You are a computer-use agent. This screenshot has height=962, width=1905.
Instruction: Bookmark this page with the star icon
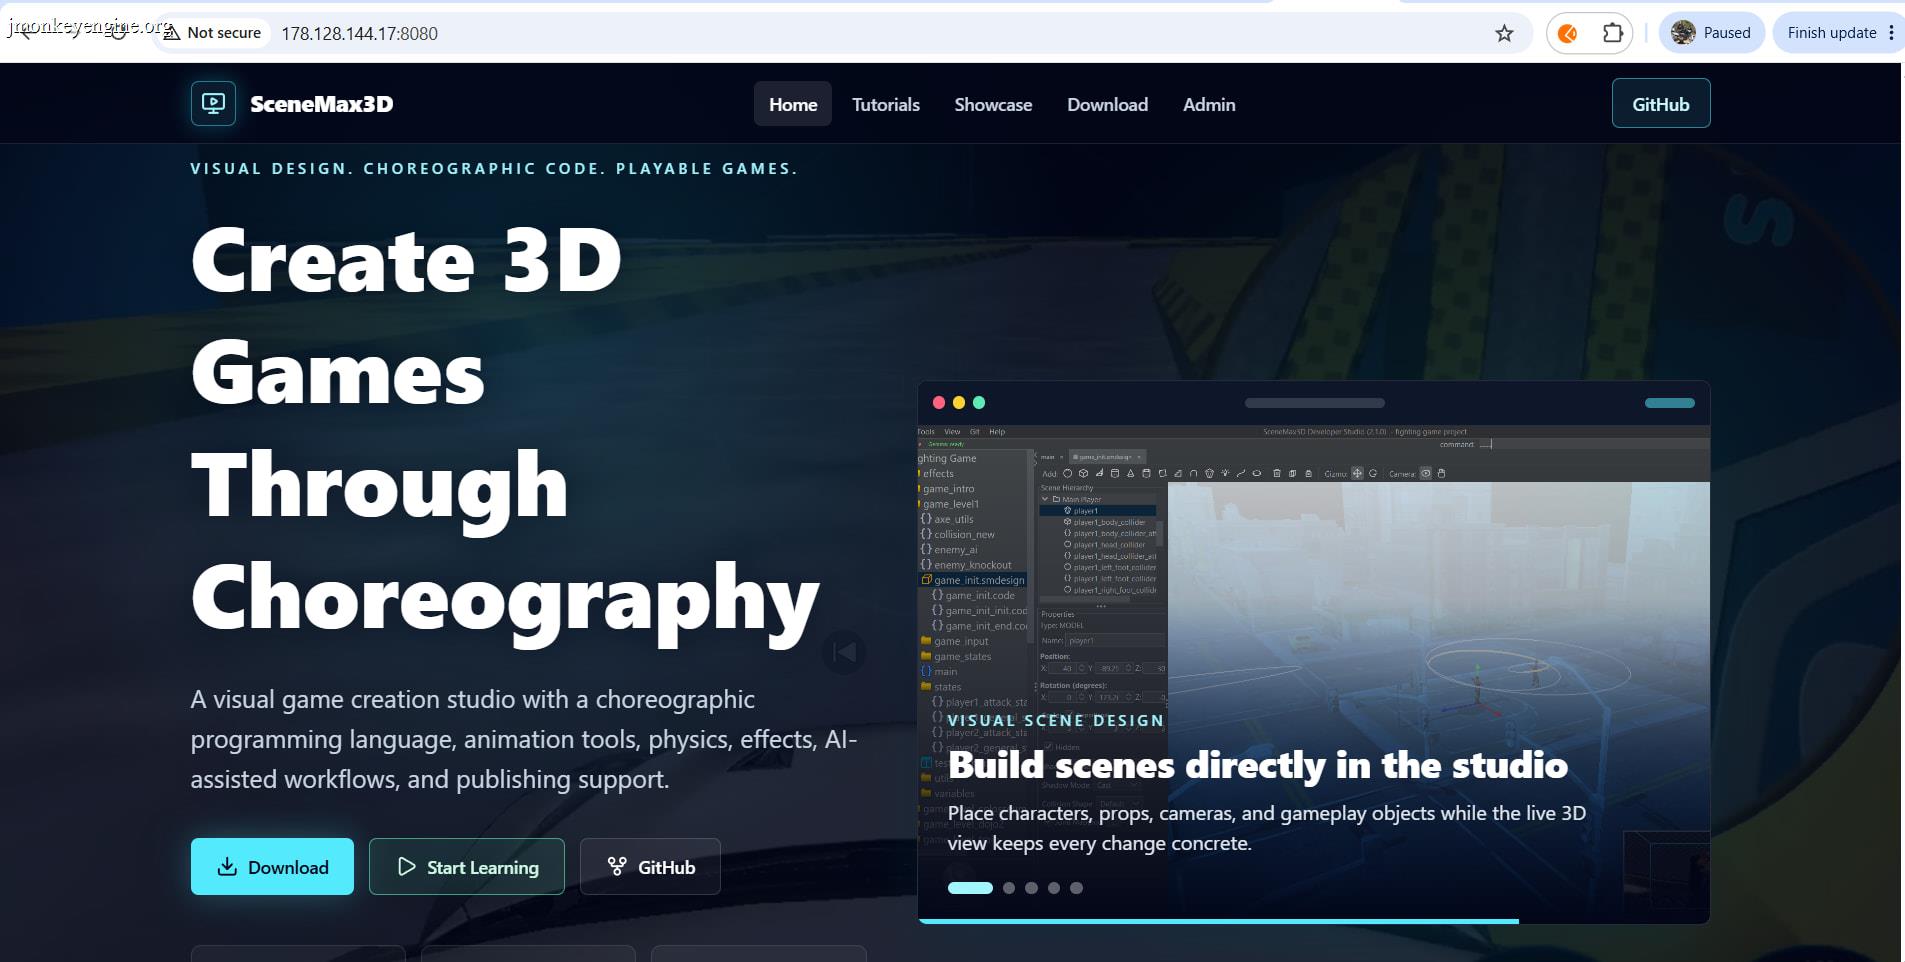tap(1504, 33)
